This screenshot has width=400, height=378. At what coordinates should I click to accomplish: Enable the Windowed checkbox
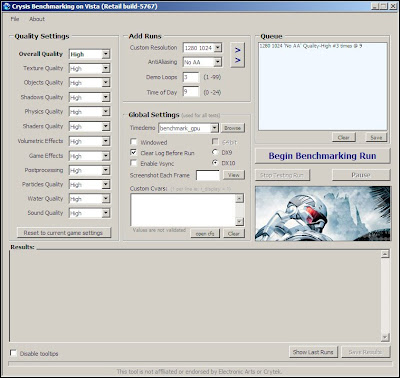pos(134,142)
